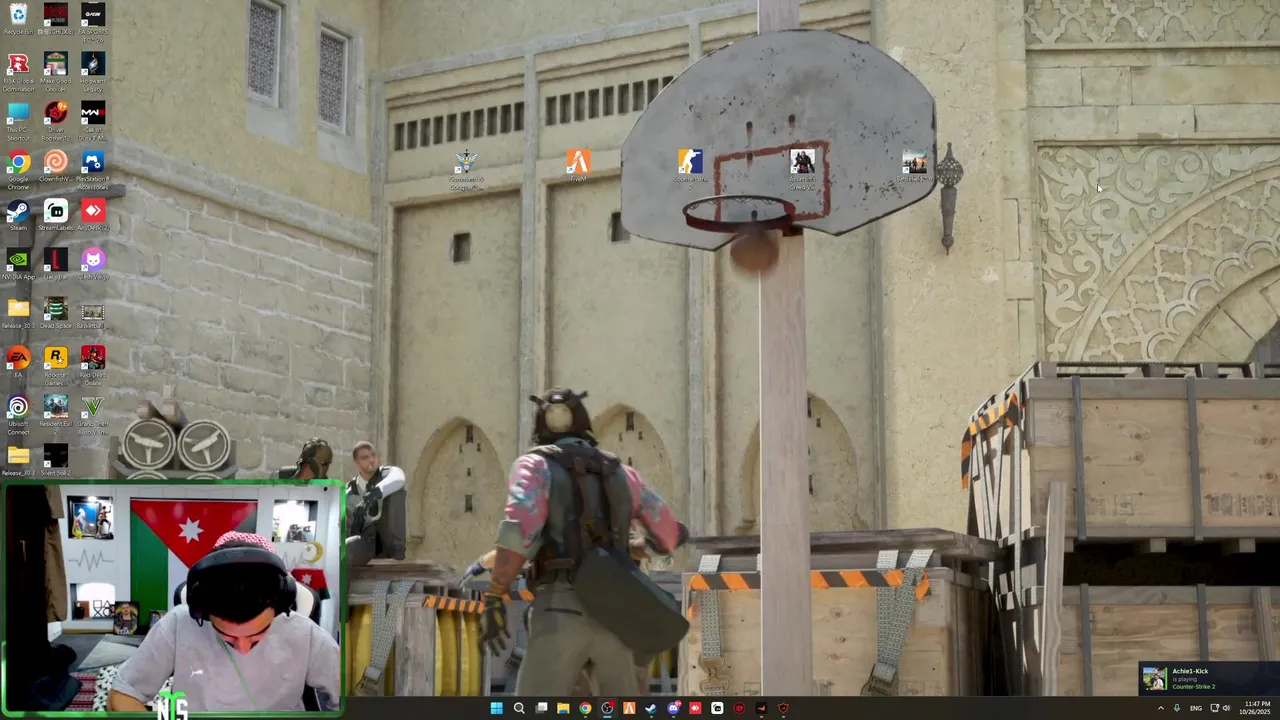
Task: Open the lower Release_30.3 folder
Action: click(18, 460)
